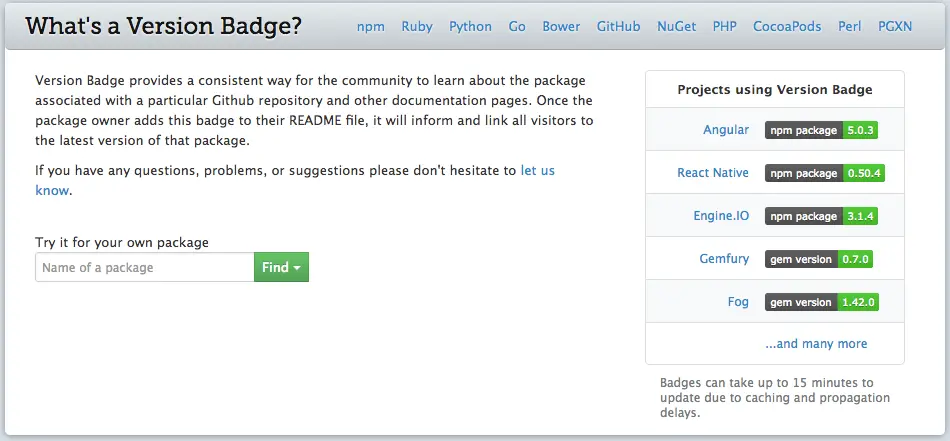Viewport: 950px width, 441px height.
Task: Switch to the Ruby tab
Action: point(417,26)
